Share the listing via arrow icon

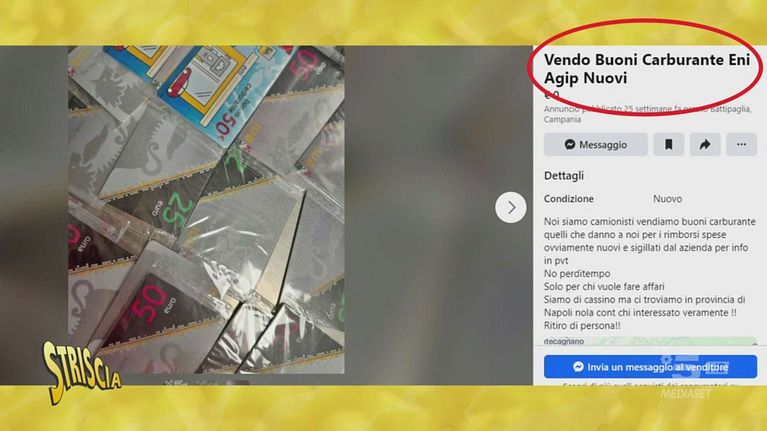(704, 144)
